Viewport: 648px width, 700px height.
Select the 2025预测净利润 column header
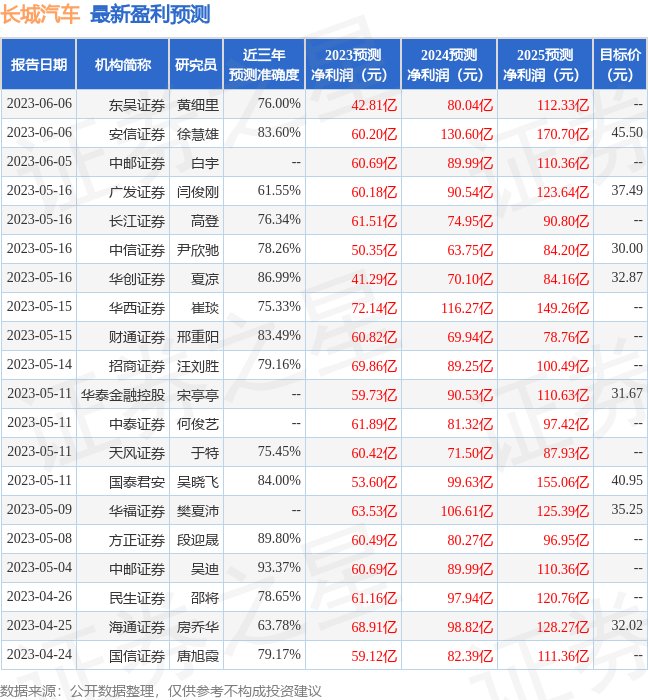[545, 64]
